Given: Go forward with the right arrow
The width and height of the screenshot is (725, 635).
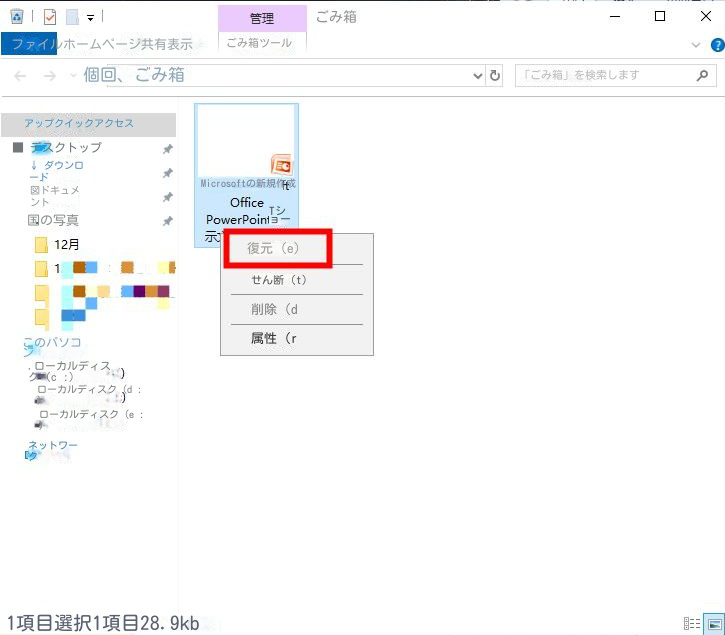Looking at the screenshot, I should click(x=49, y=75).
